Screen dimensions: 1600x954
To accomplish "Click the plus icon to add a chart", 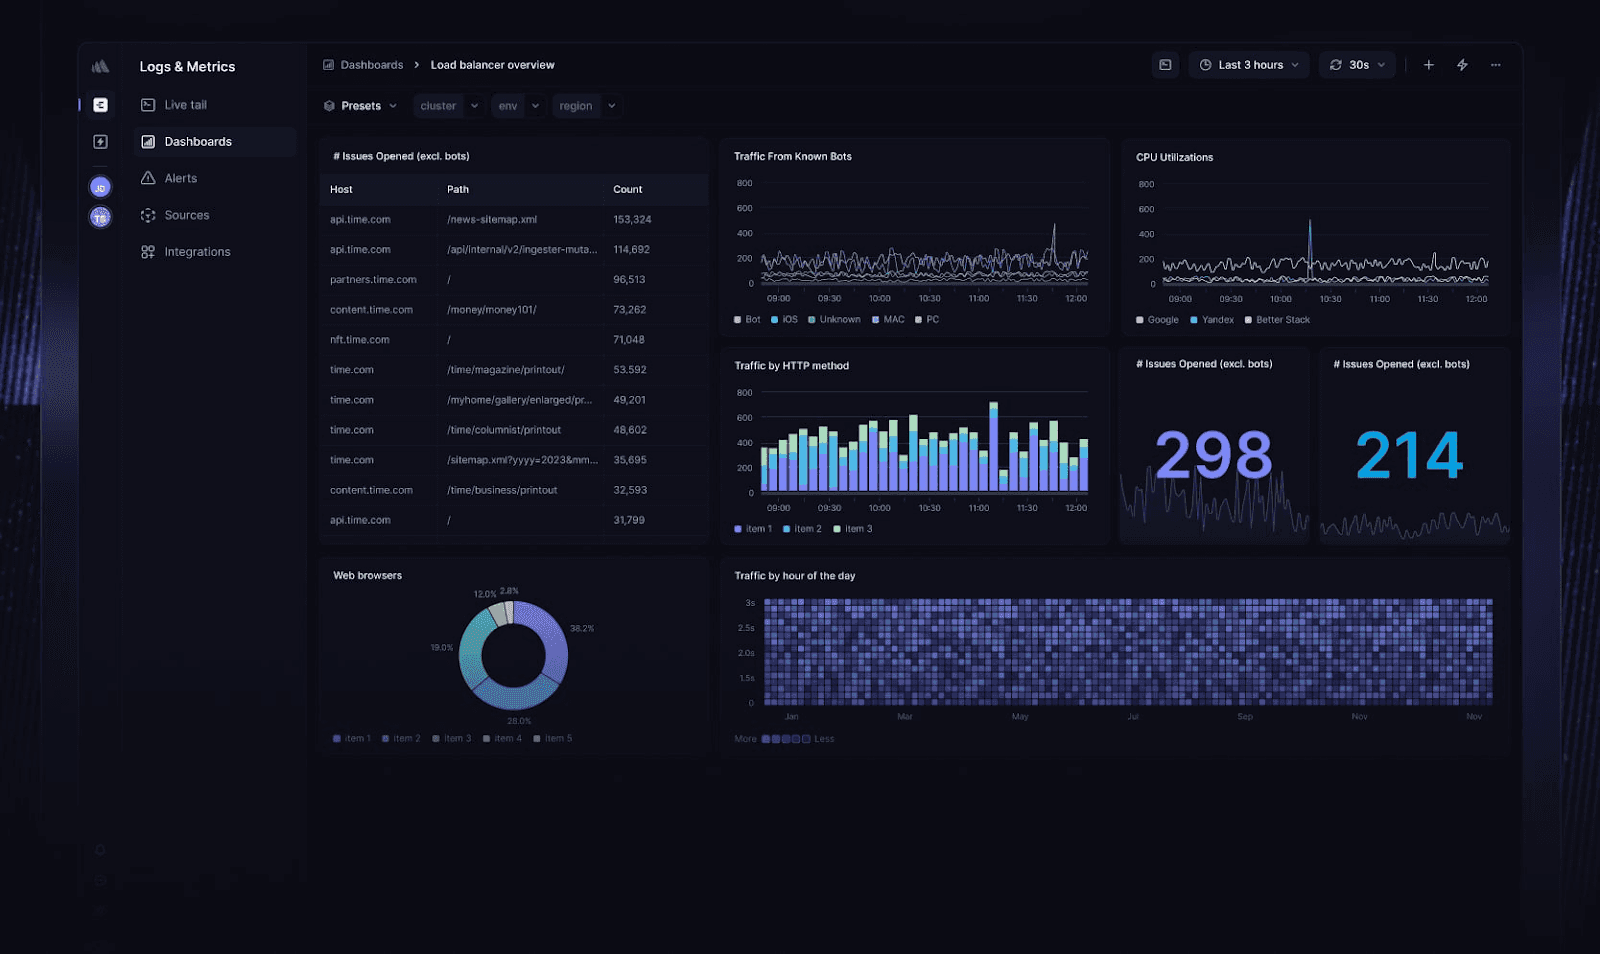I will (1428, 65).
